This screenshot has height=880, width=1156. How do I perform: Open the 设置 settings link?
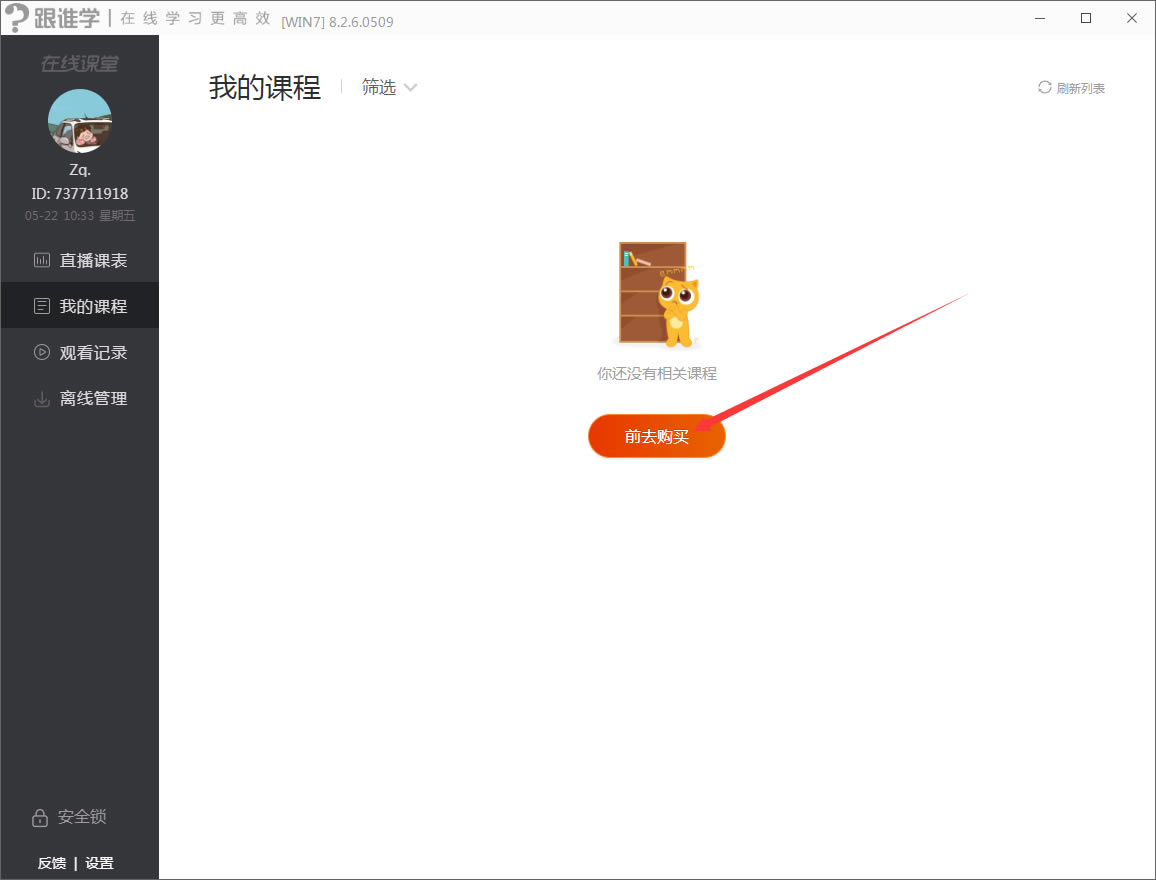pyautogui.click(x=100, y=862)
